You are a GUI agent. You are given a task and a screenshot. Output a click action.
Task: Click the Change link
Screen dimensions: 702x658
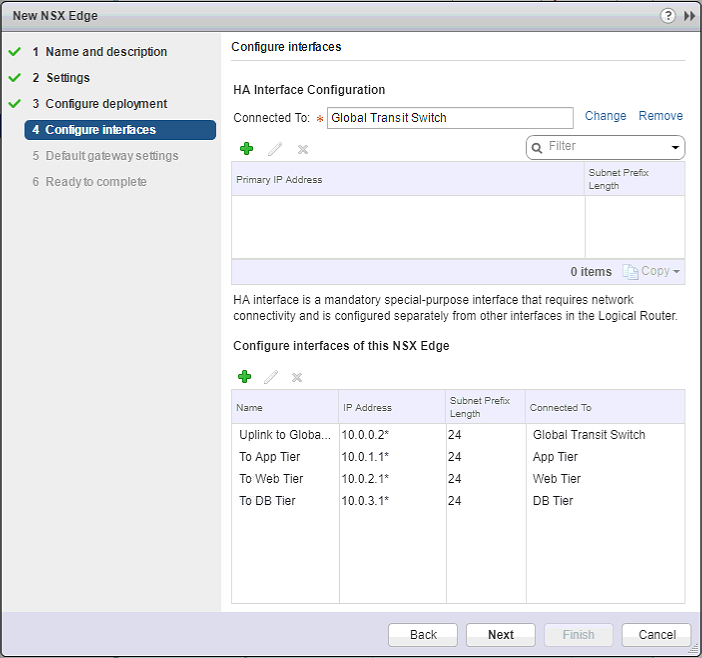605,116
